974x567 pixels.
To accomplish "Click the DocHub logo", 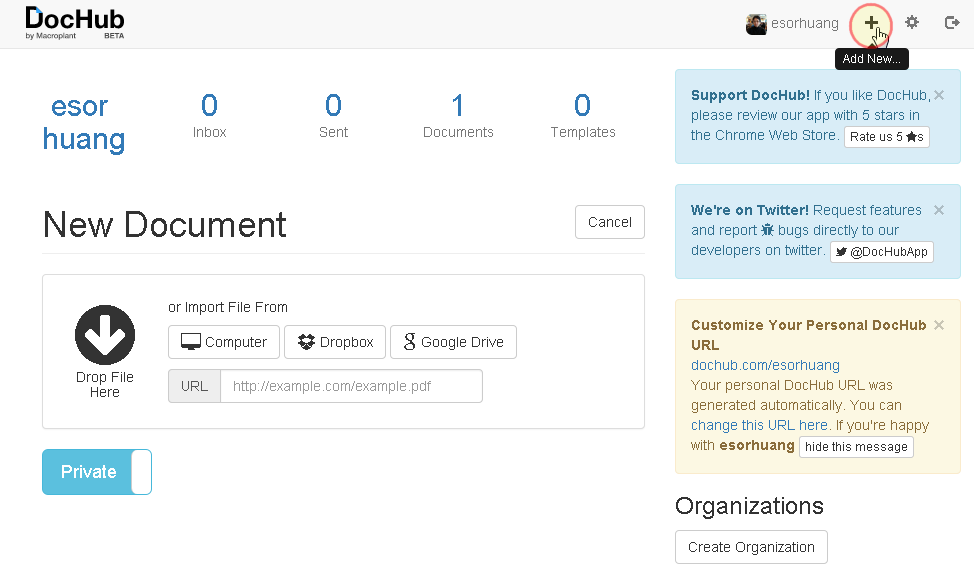I will [x=75, y=23].
